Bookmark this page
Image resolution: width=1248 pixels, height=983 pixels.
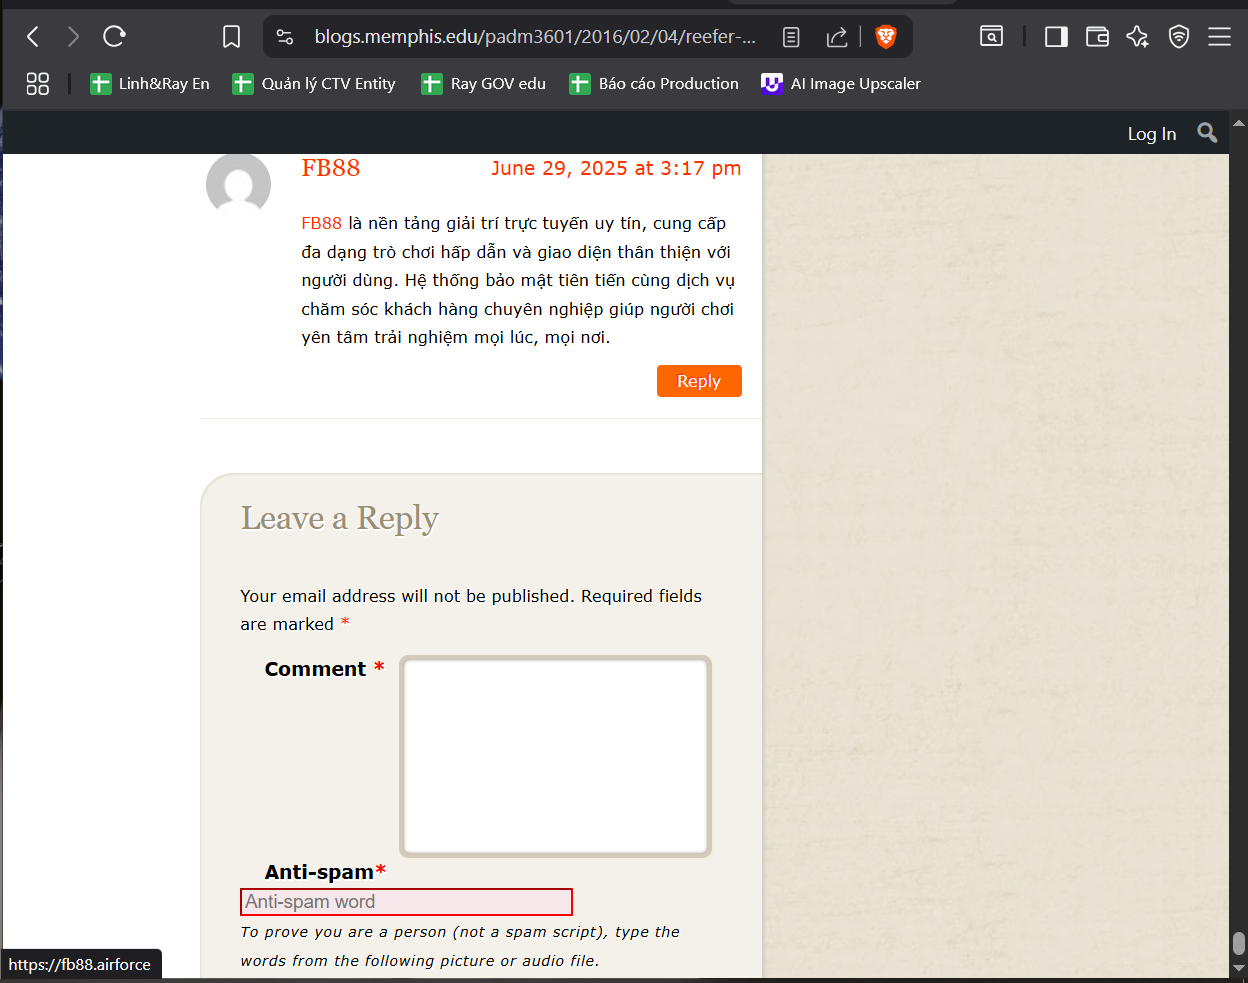click(231, 37)
